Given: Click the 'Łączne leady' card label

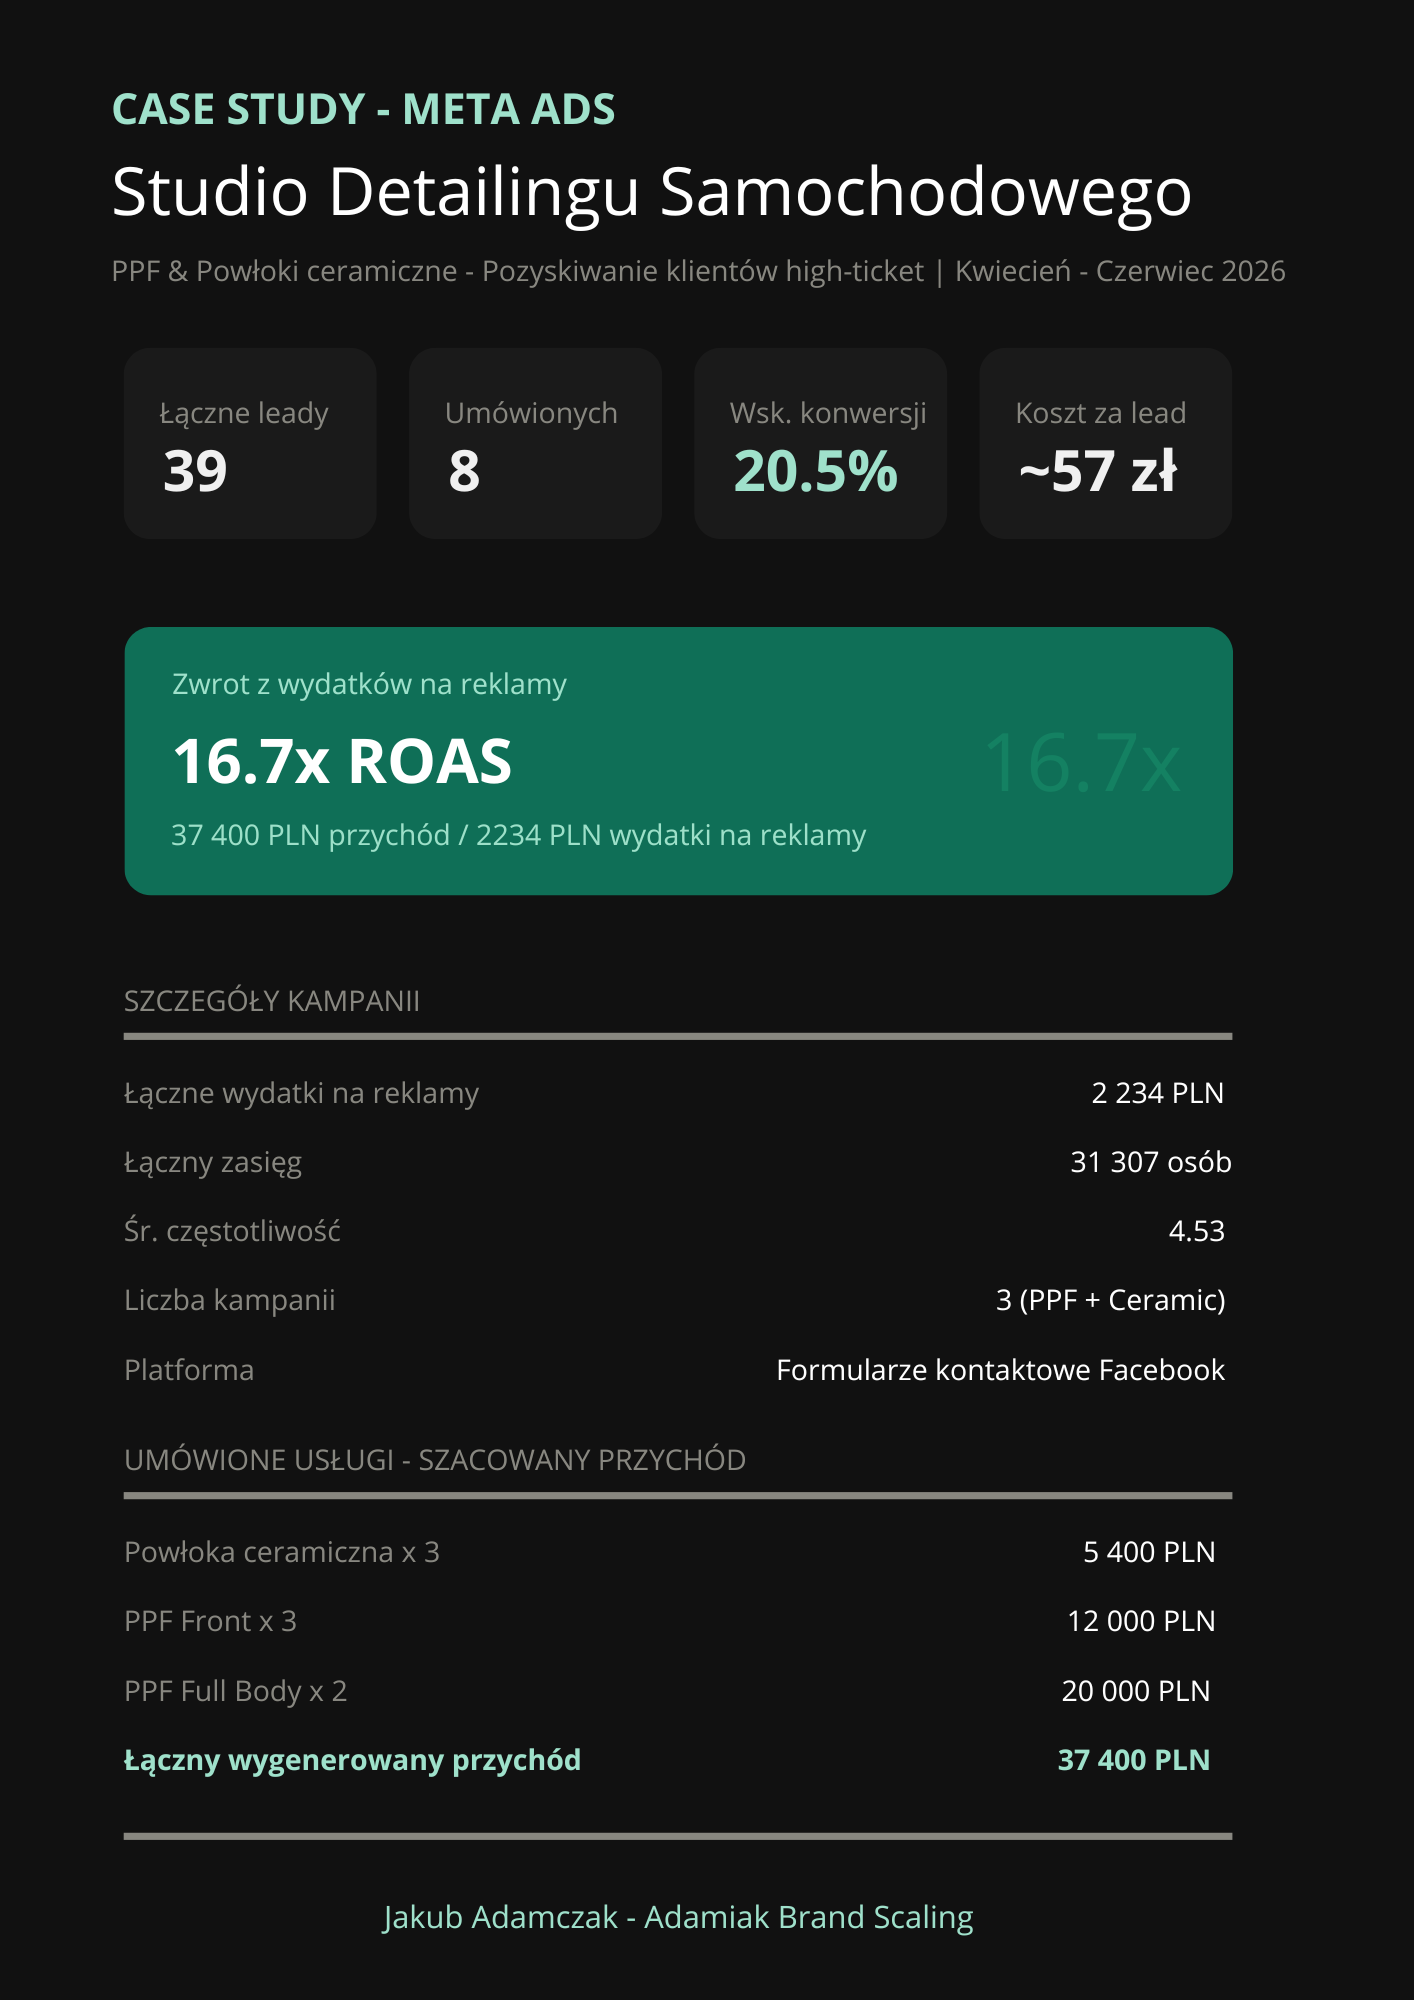Looking at the screenshot, I should 244,413.
